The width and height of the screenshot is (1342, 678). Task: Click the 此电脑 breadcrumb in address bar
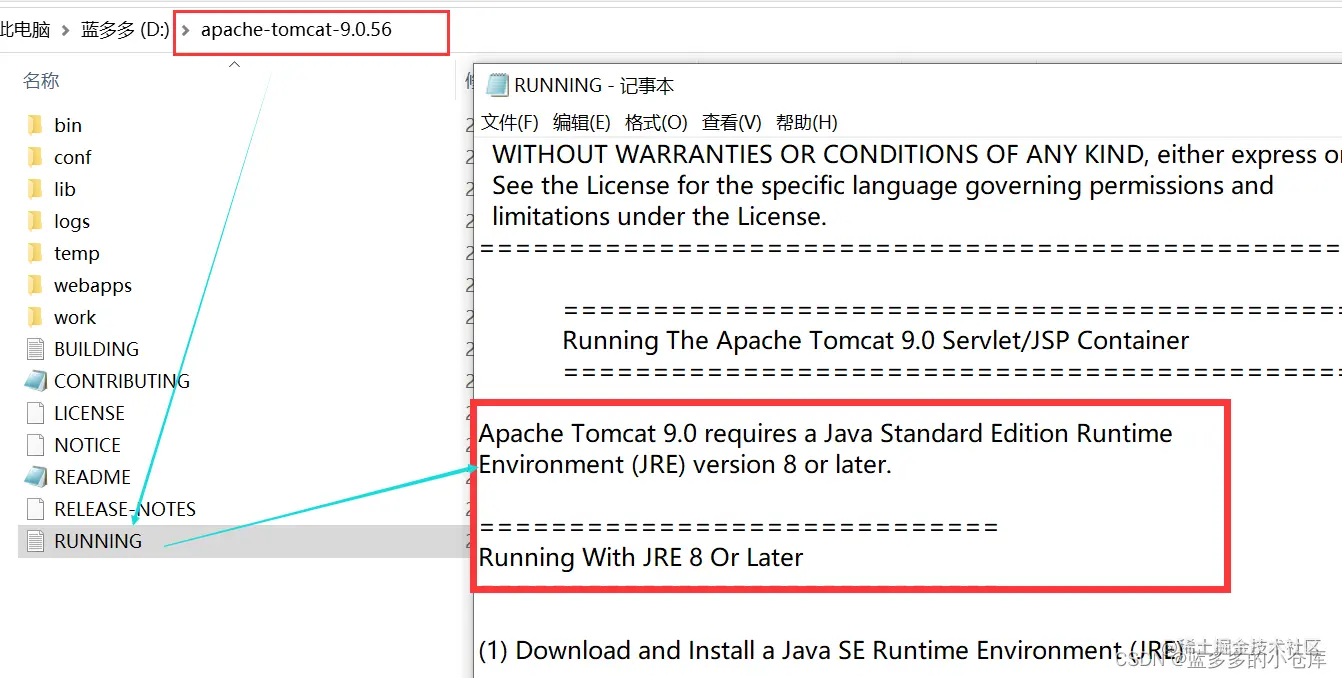tap(25, 30)
